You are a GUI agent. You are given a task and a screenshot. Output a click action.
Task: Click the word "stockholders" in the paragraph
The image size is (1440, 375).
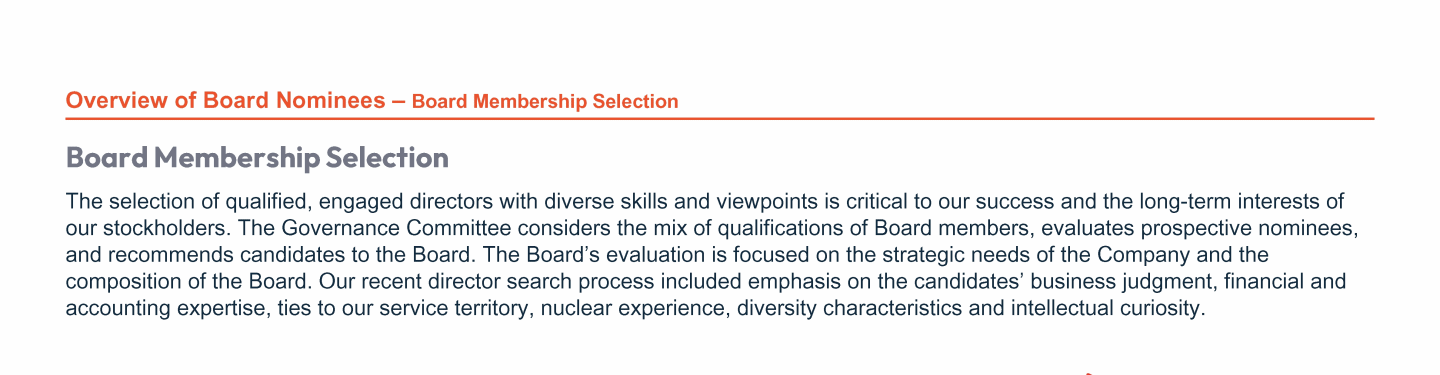pyautogui.click(x=140, y=227)
